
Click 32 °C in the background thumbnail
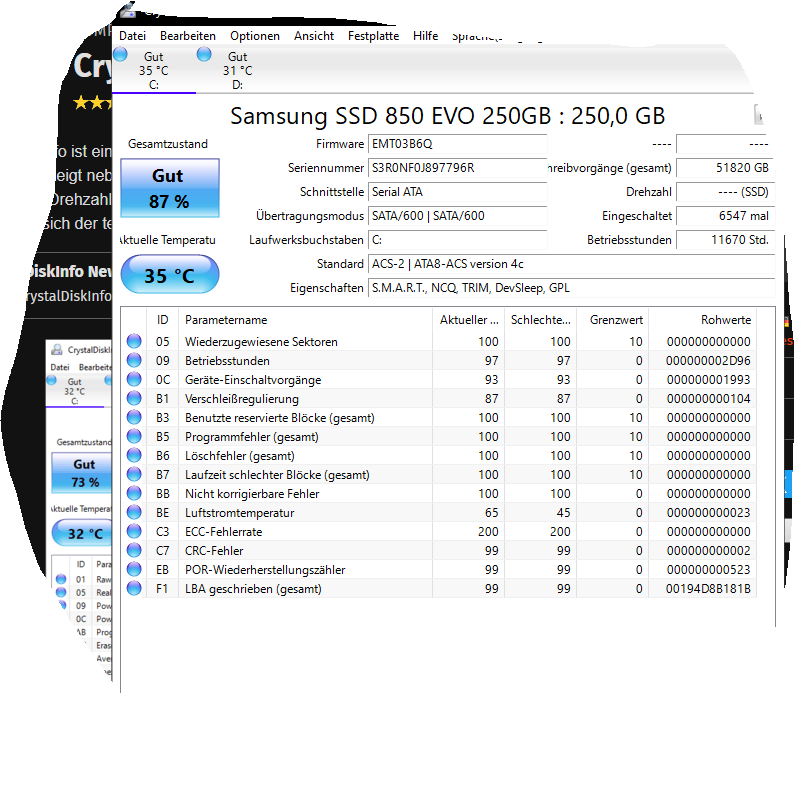pyautogui.click(x=82, y=533)
